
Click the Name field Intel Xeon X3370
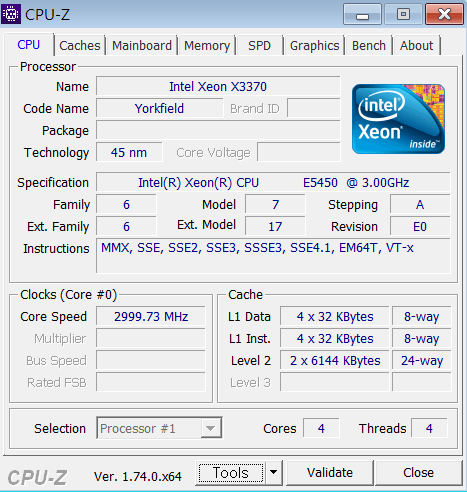218,87
